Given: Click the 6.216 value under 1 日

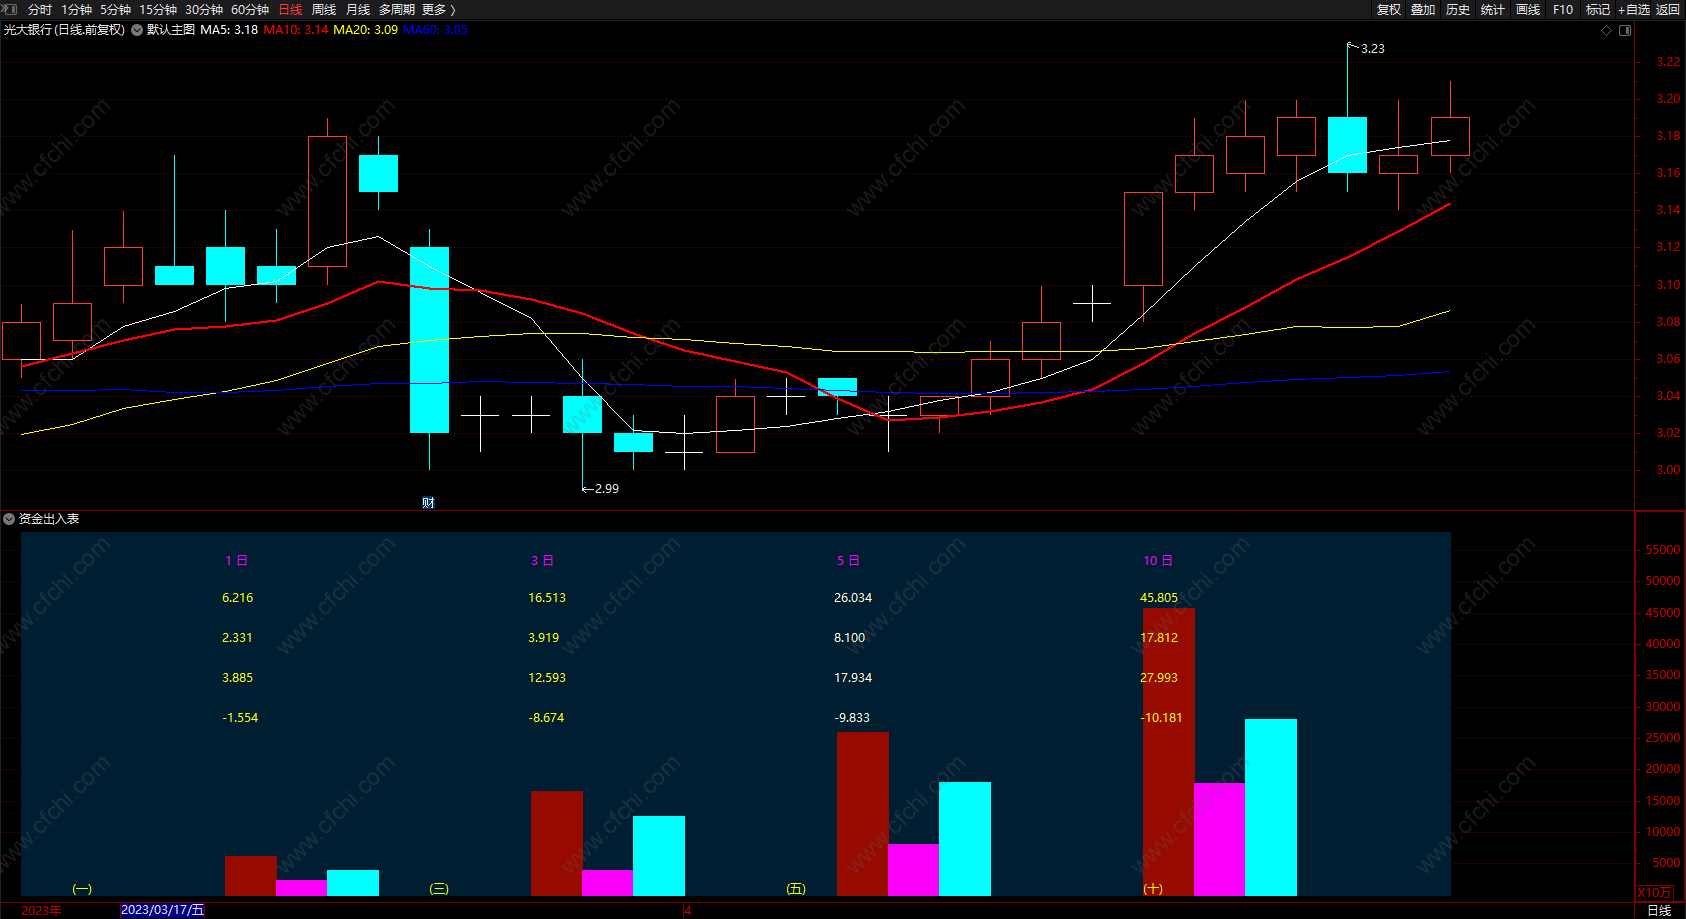Looking at the screenshot, I should coord(238,598).
